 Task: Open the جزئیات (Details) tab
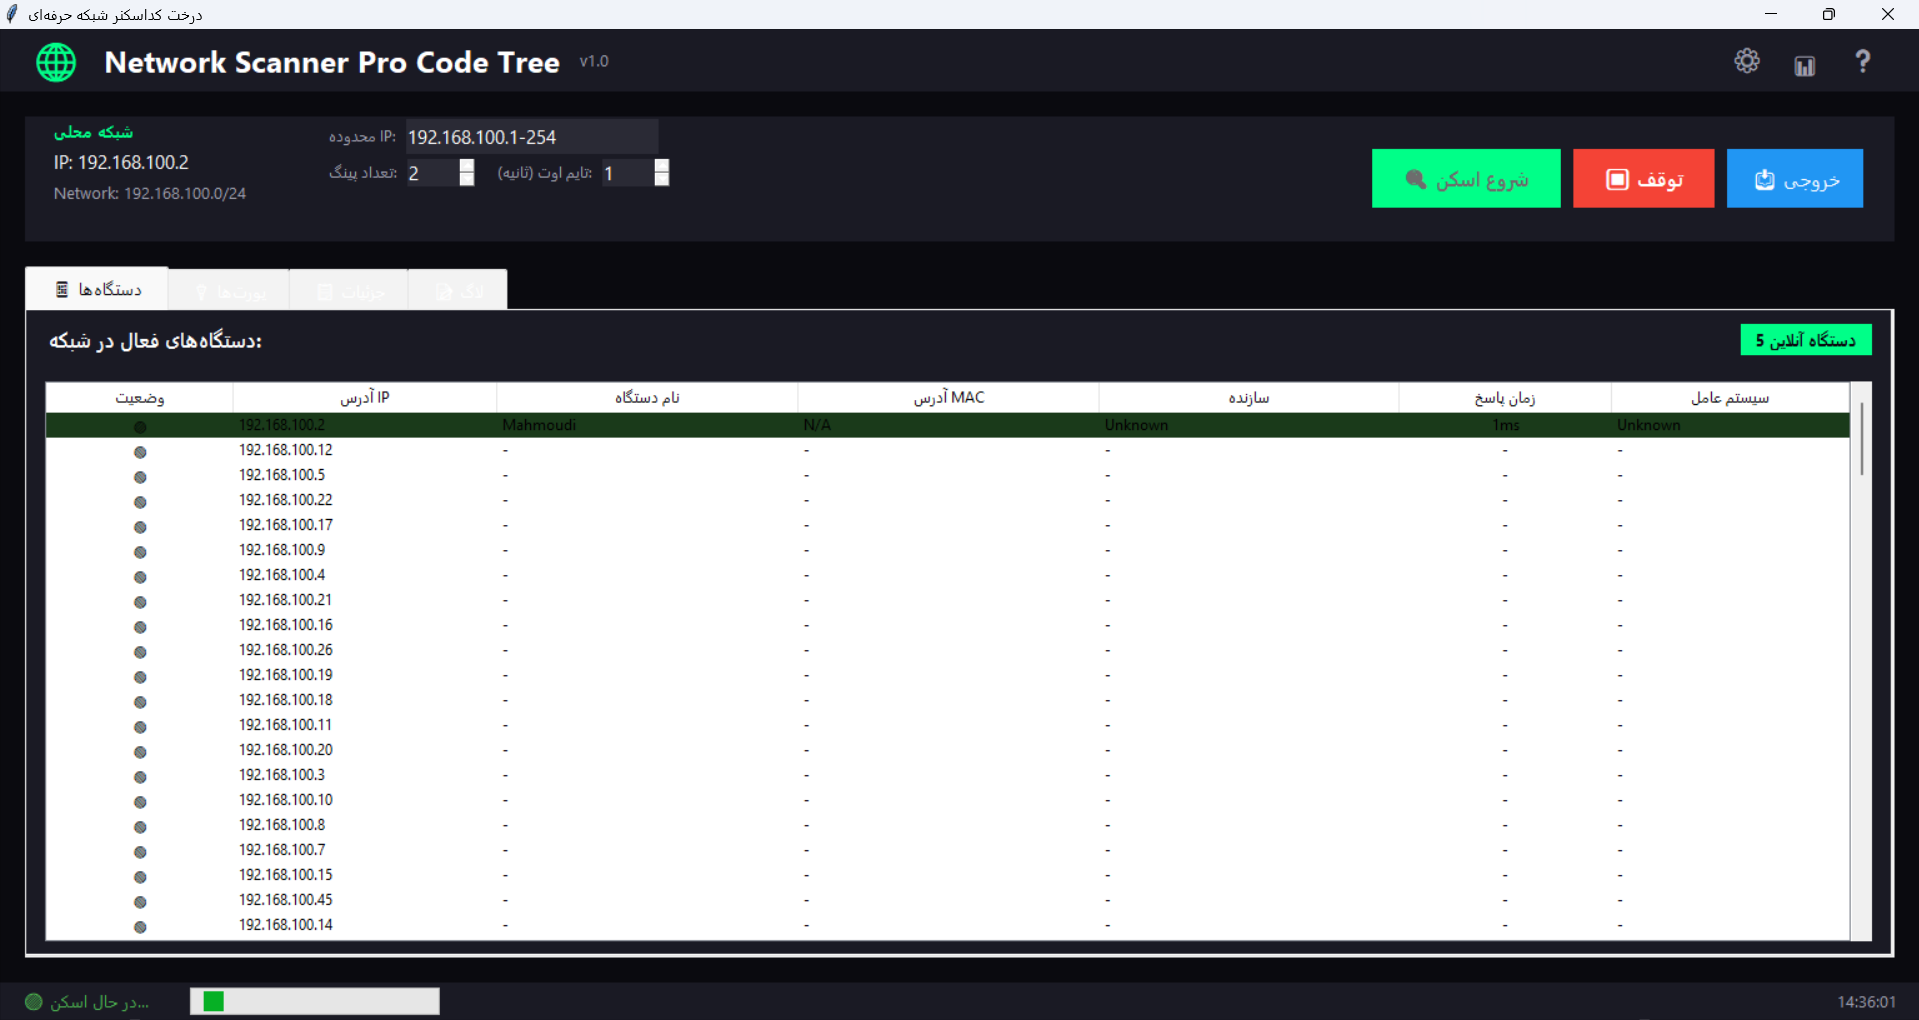[349, 291]
